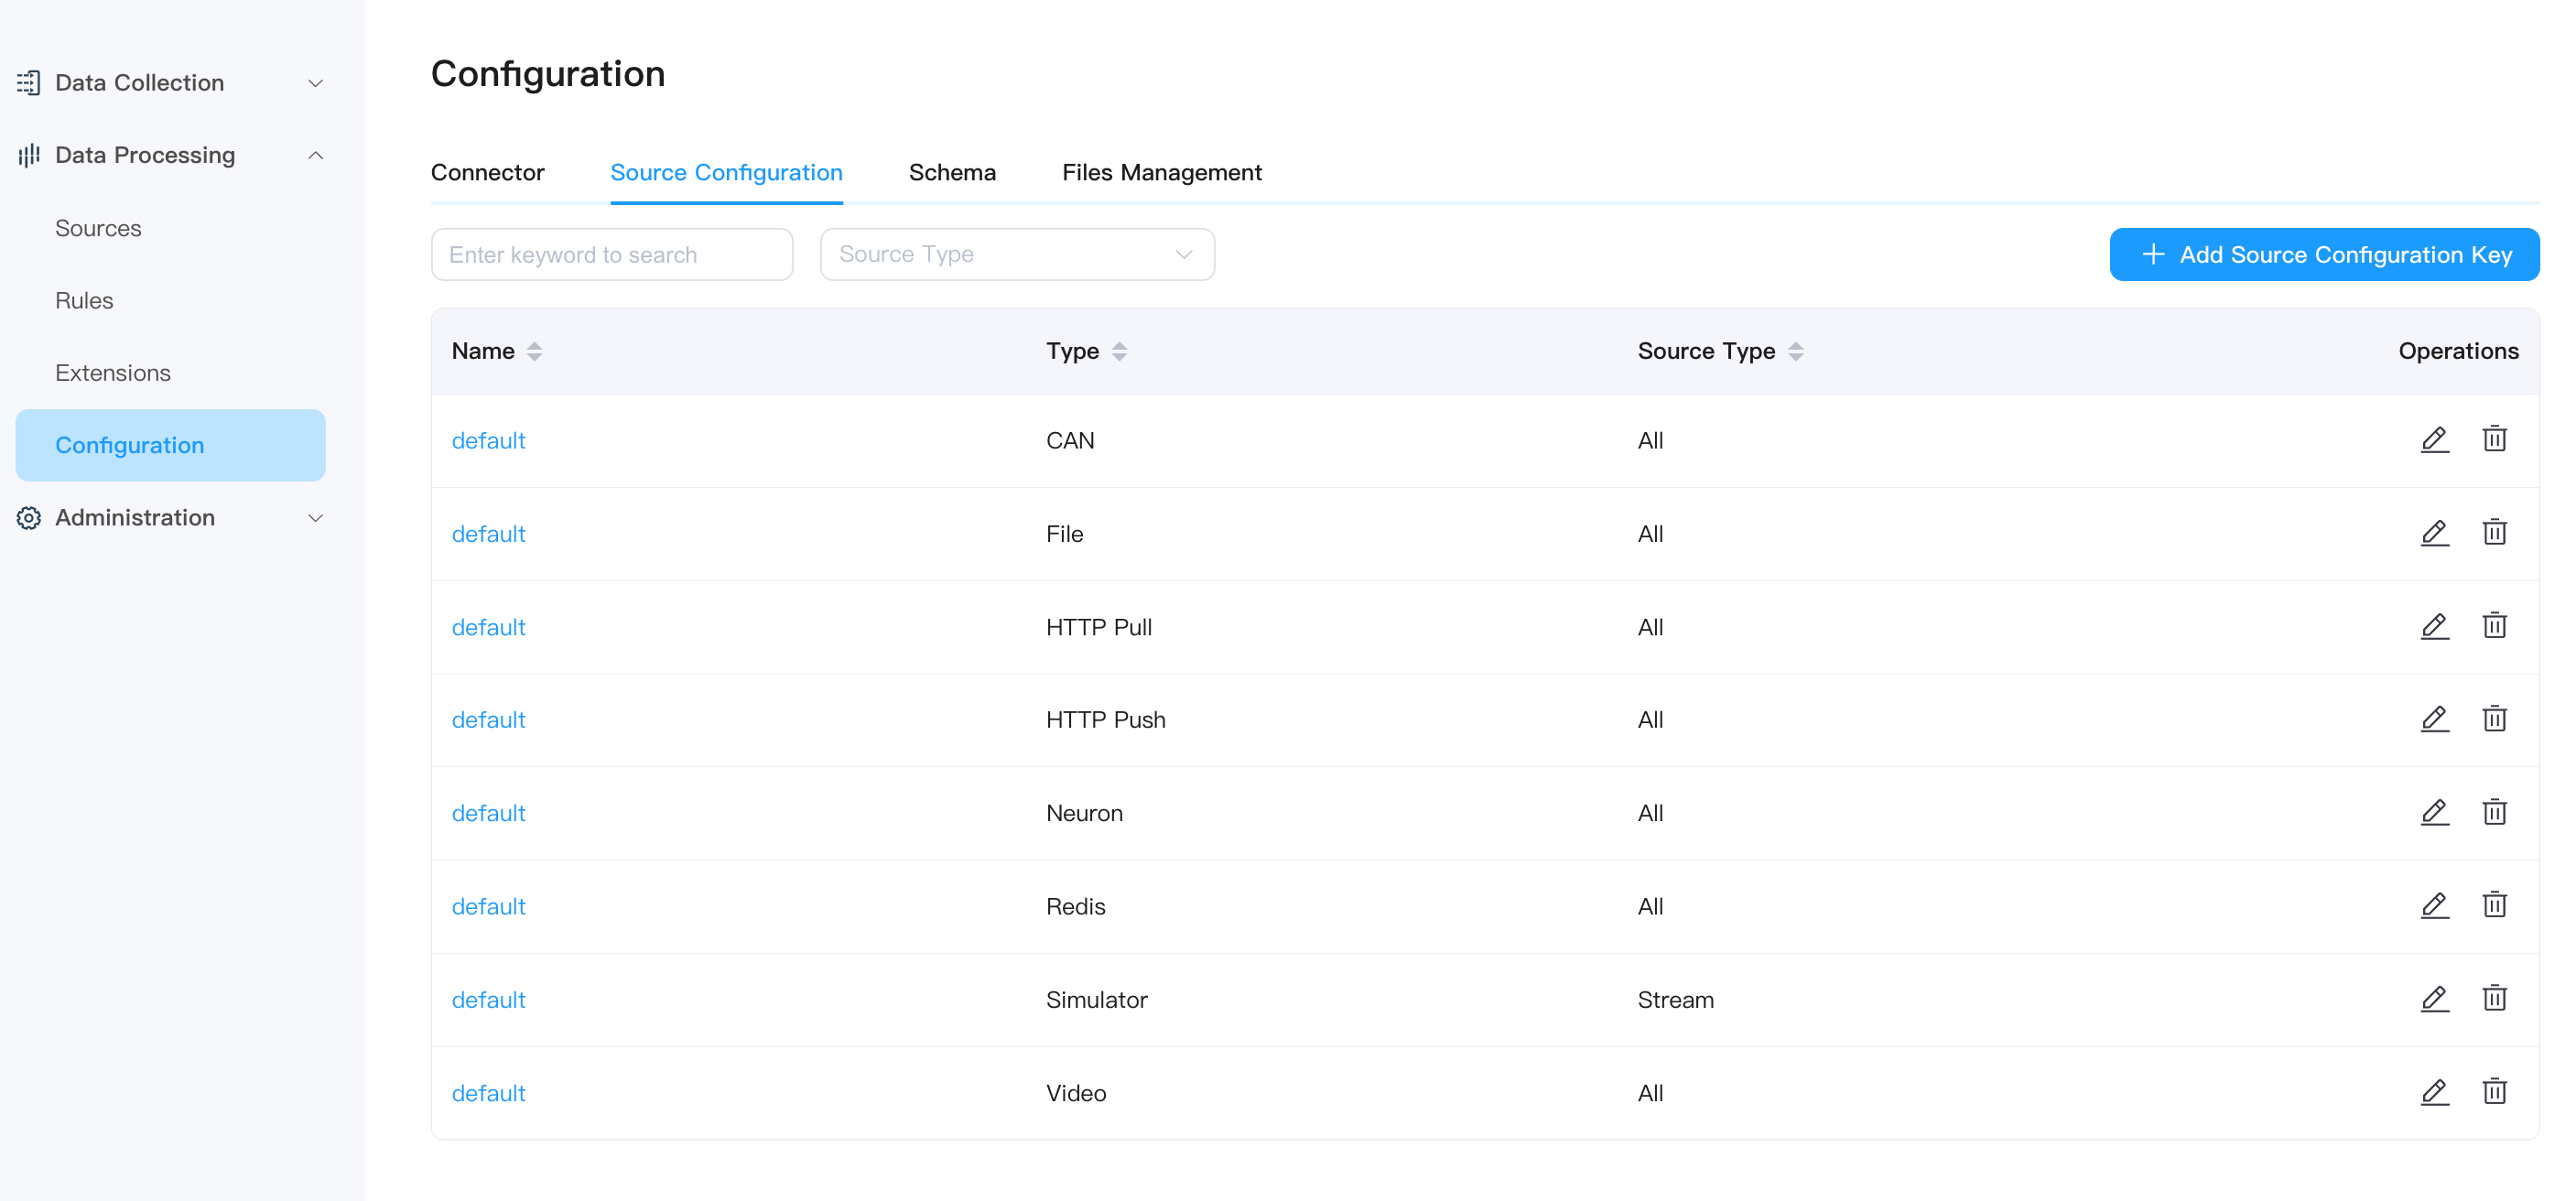Screen dimensions: 2576x1201
Task: Expand the Data Collection menu
Action: pos(170,83)
